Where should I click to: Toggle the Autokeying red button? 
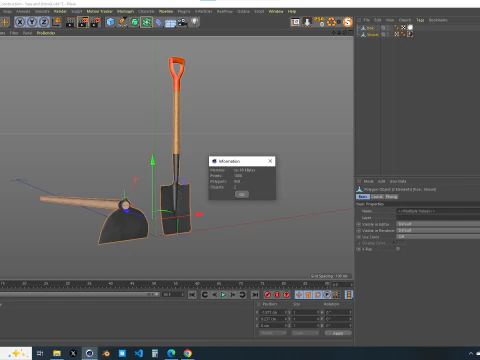pos(277,295)
